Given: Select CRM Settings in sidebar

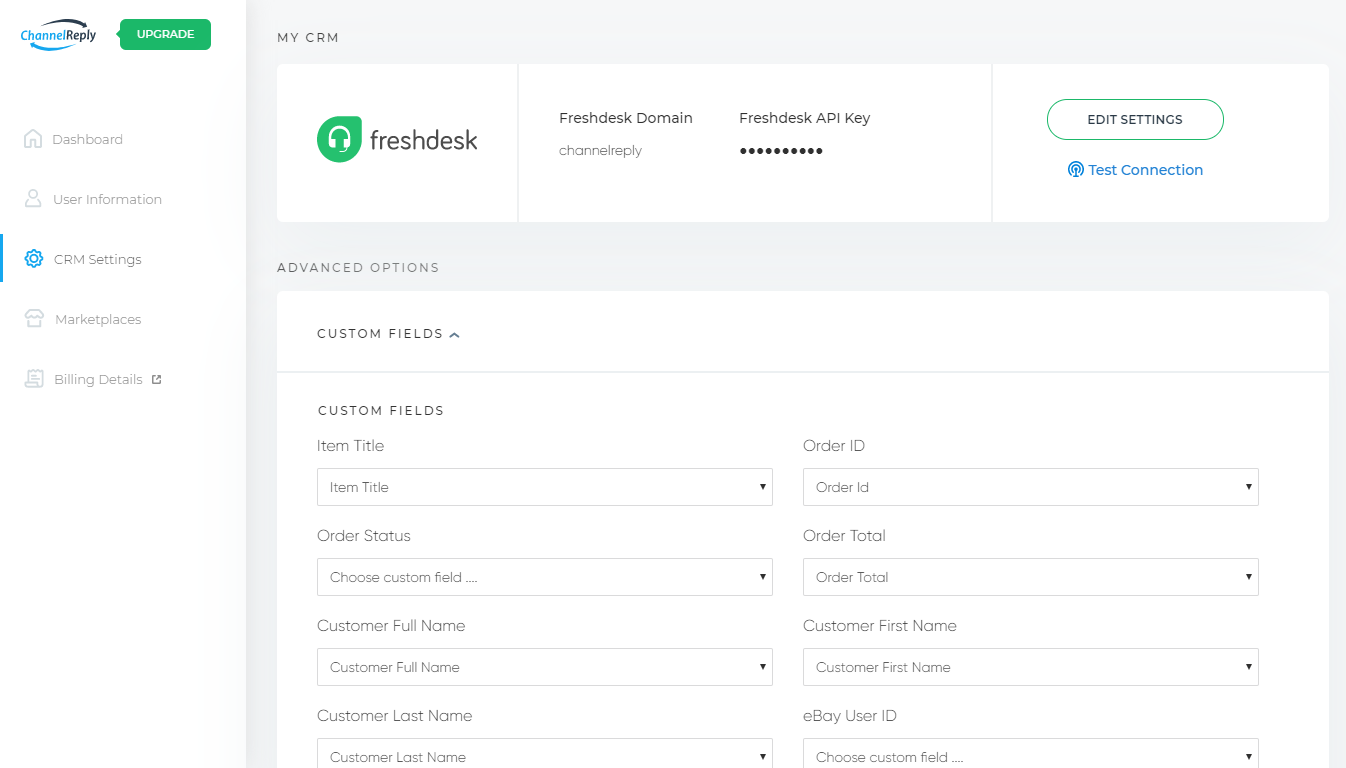Looking at the screenshot, I should tap(98, 259).
